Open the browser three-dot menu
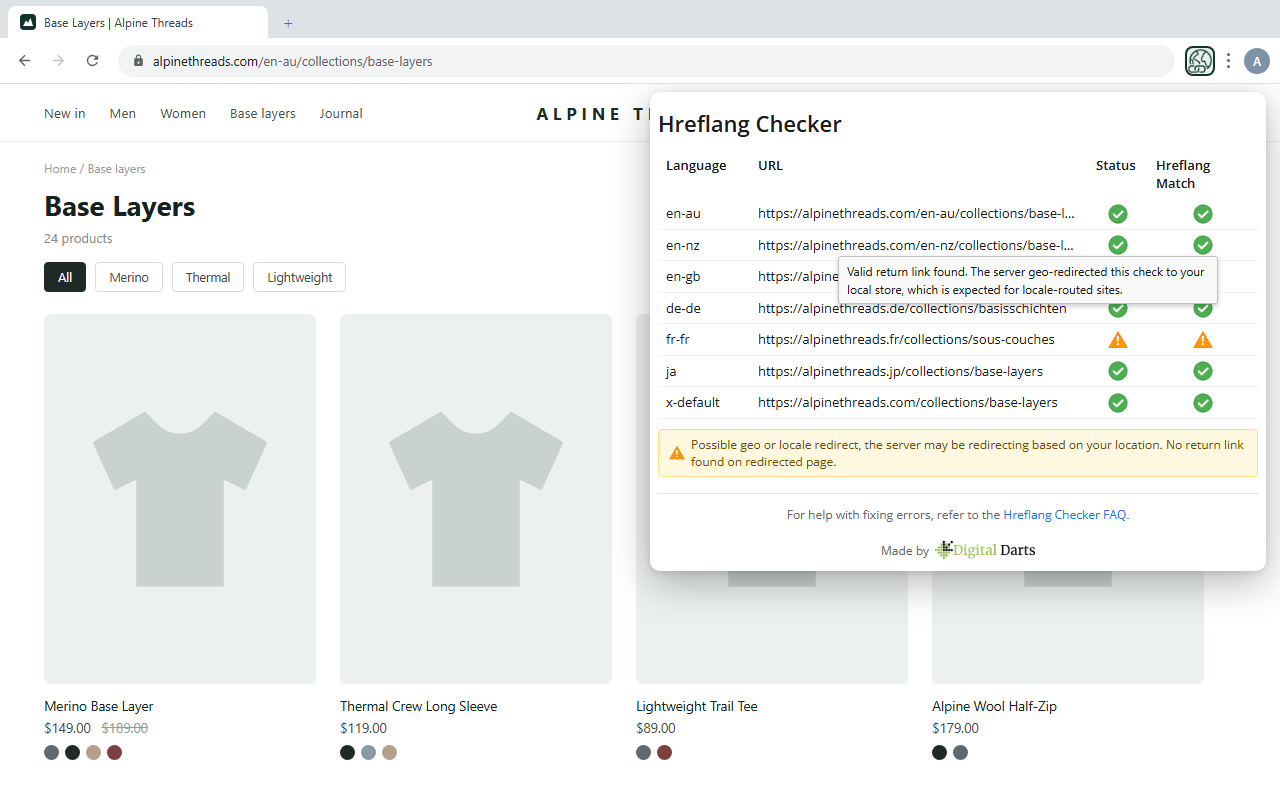 pyautogui.click(x=1228, y=61)
